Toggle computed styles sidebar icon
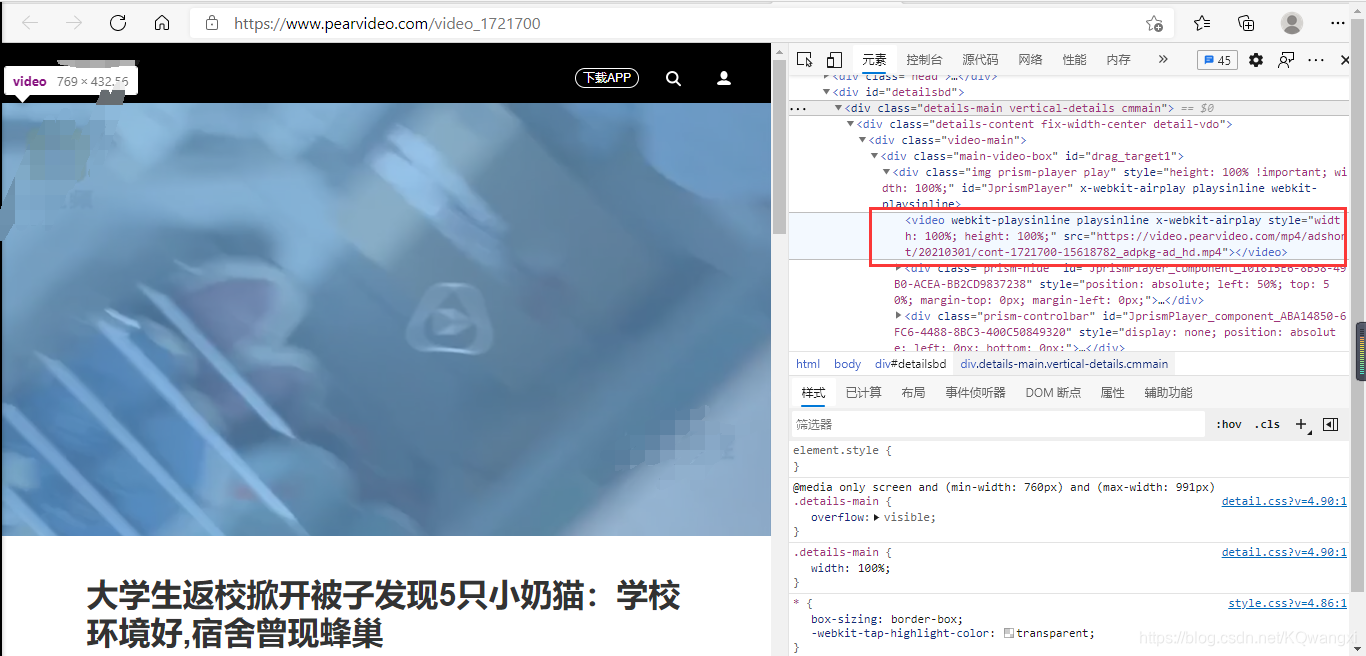The width and height of the screenshot is (1366, 656). point(1330,424)
